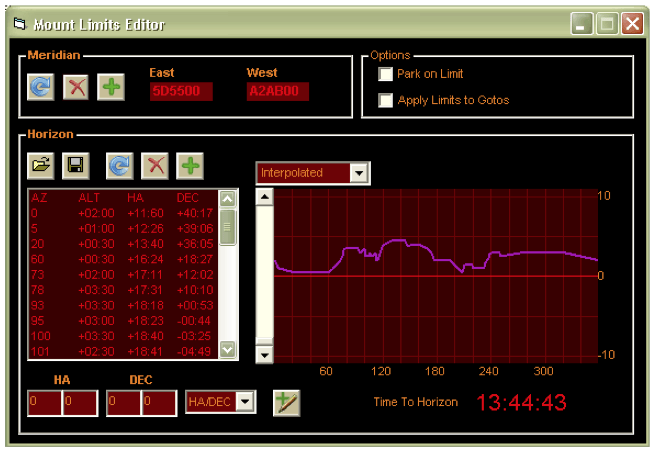Image resolution: width=653 pixels, height=450 pixels.
Task: Click the horizon list scroll down arrow
Action: click(227, 349)
